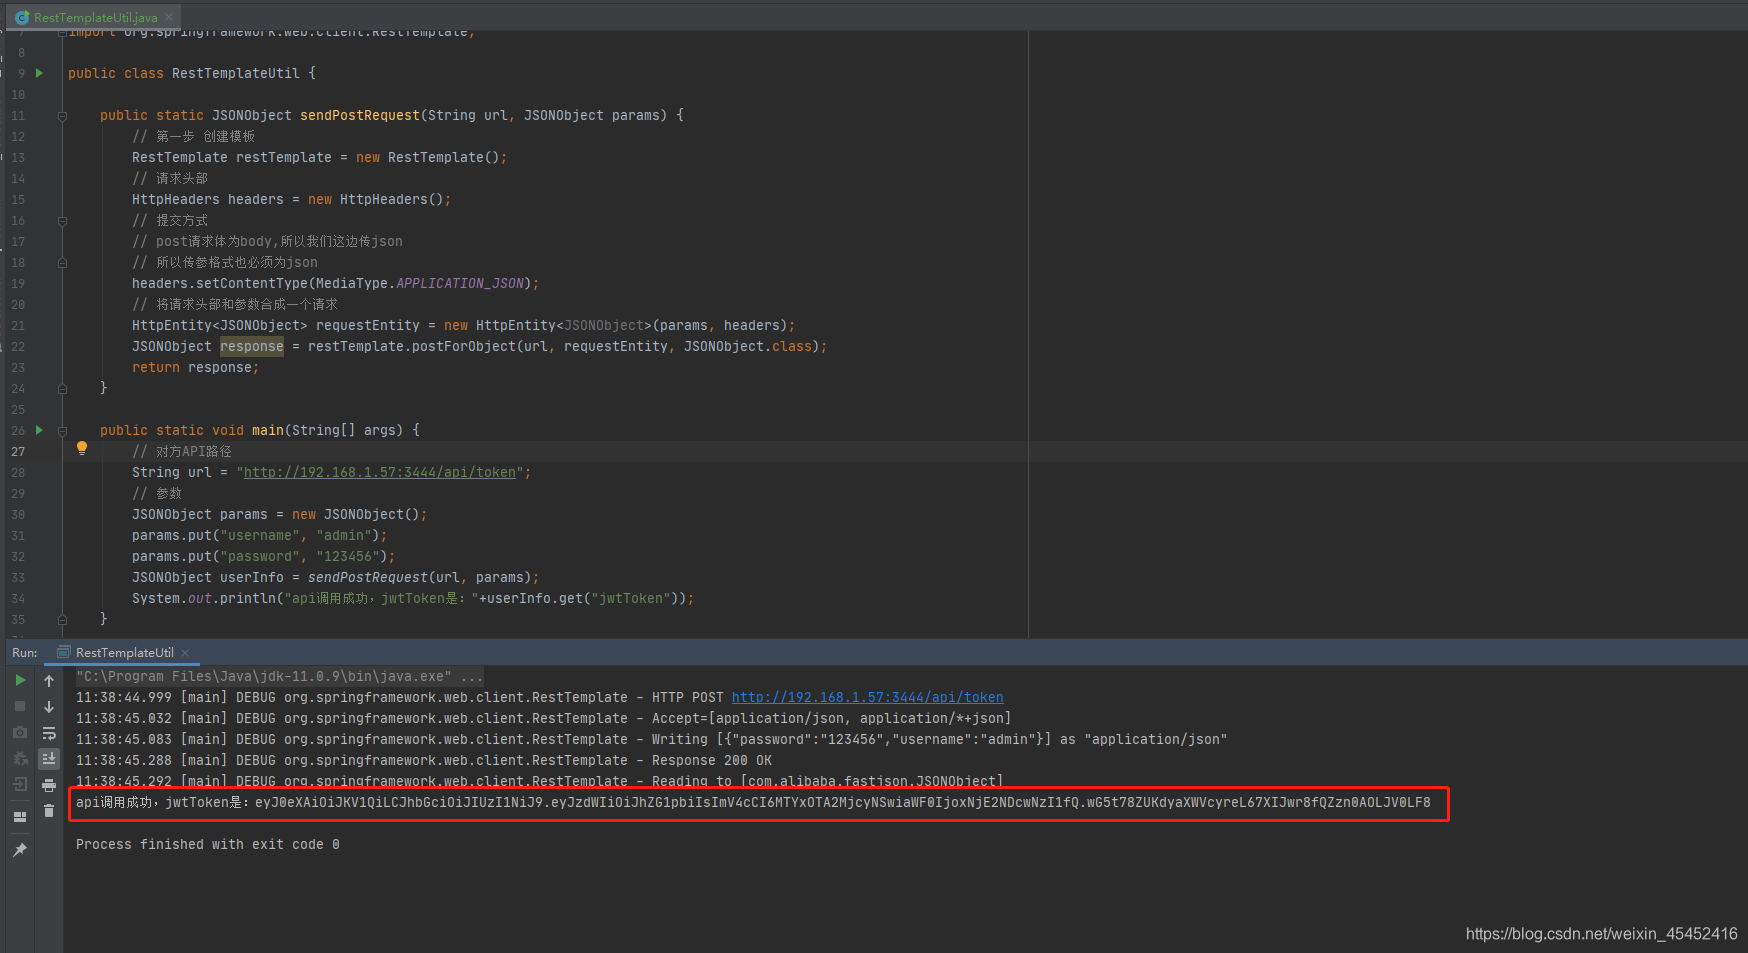1748x953 pixels.
Task: Click class name RestTemplateUtil on line 9
Action: [236, 73]
